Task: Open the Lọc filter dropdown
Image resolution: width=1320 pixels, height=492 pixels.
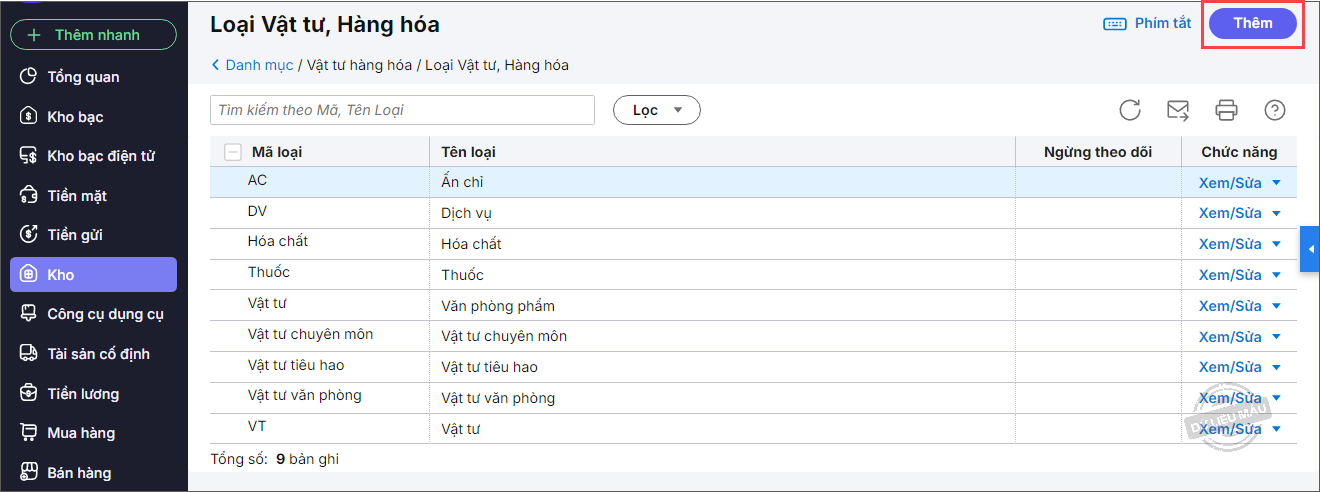Action: pos(656,110)
